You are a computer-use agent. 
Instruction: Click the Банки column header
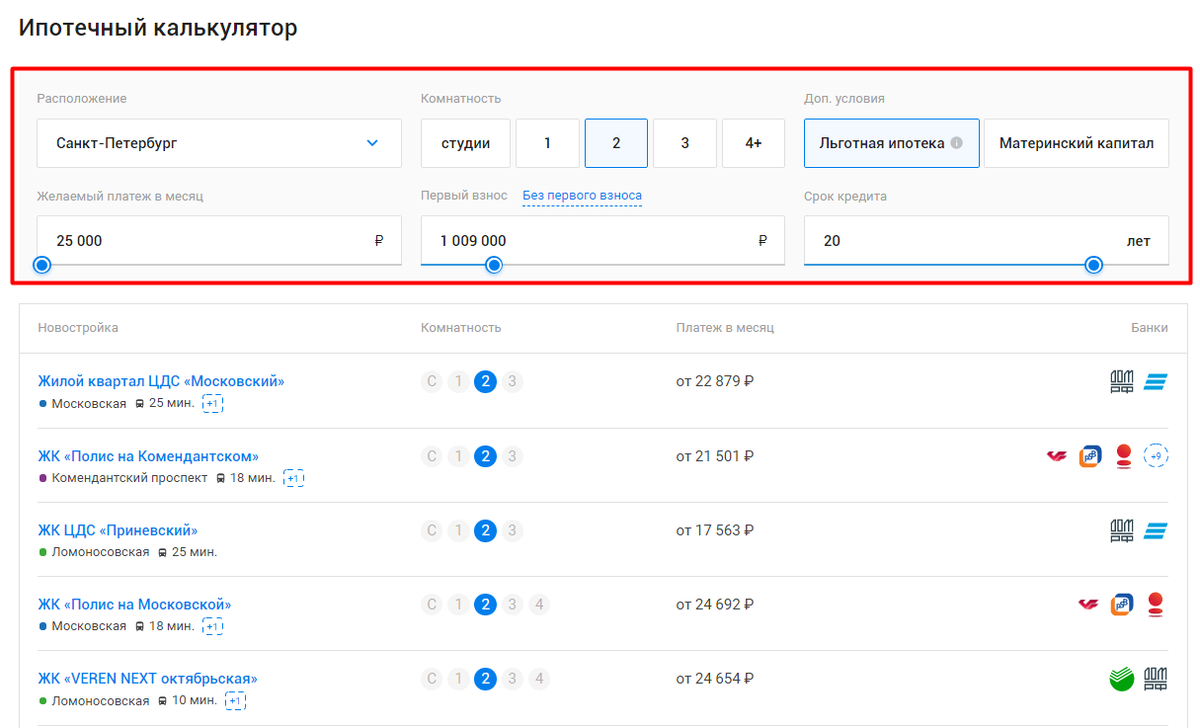point(1147,328)
